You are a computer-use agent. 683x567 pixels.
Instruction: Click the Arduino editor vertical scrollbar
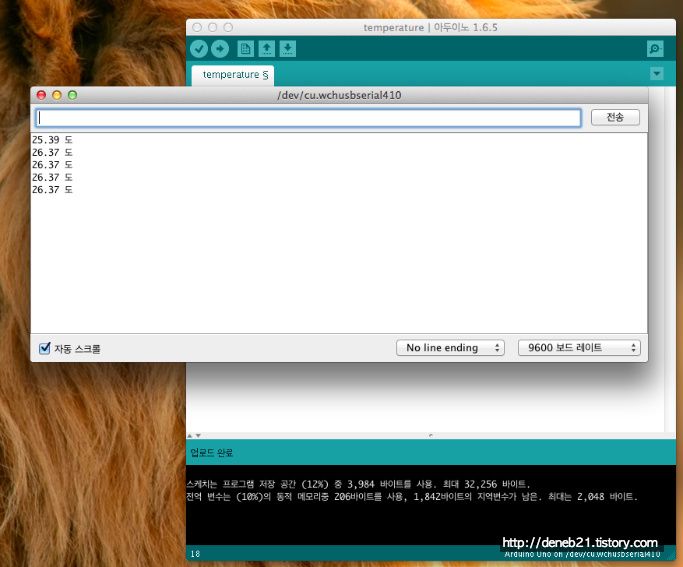(x=670, y=259)
